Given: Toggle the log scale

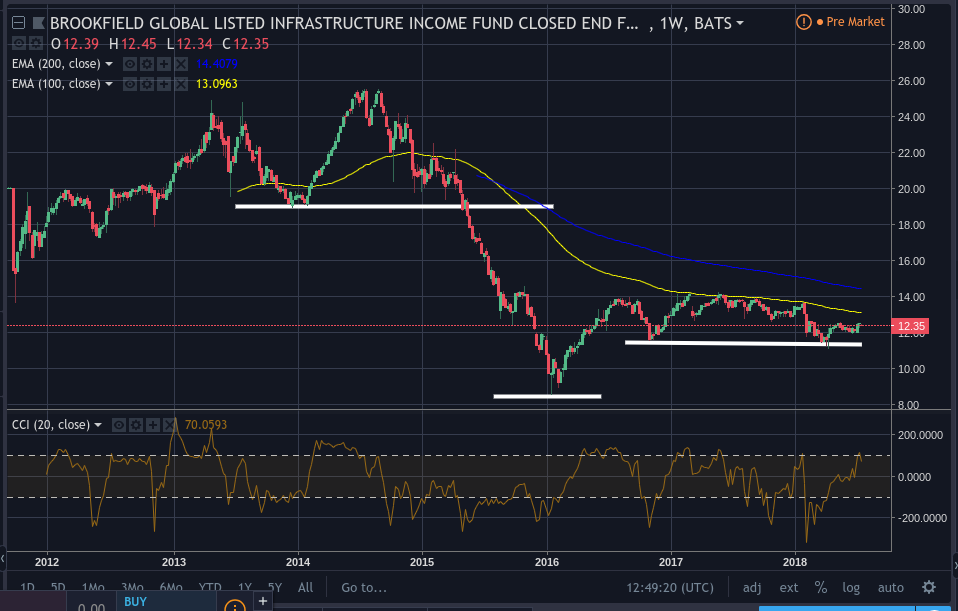Looking at the screenshot, I should tap(851, 587).
